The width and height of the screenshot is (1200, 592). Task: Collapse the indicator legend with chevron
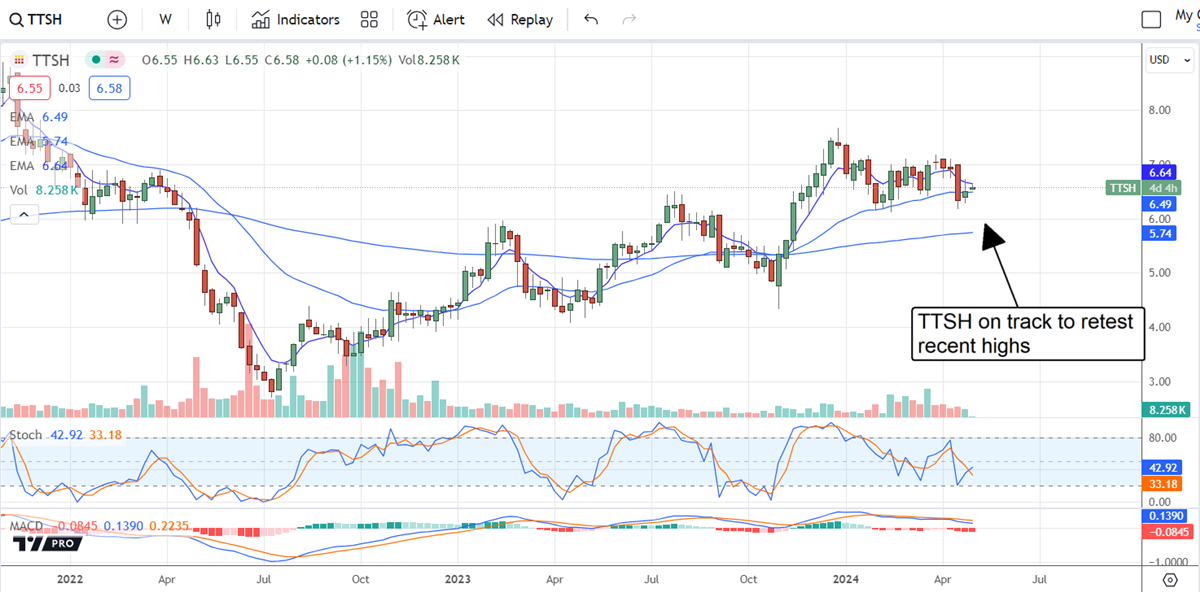(24, 212)
